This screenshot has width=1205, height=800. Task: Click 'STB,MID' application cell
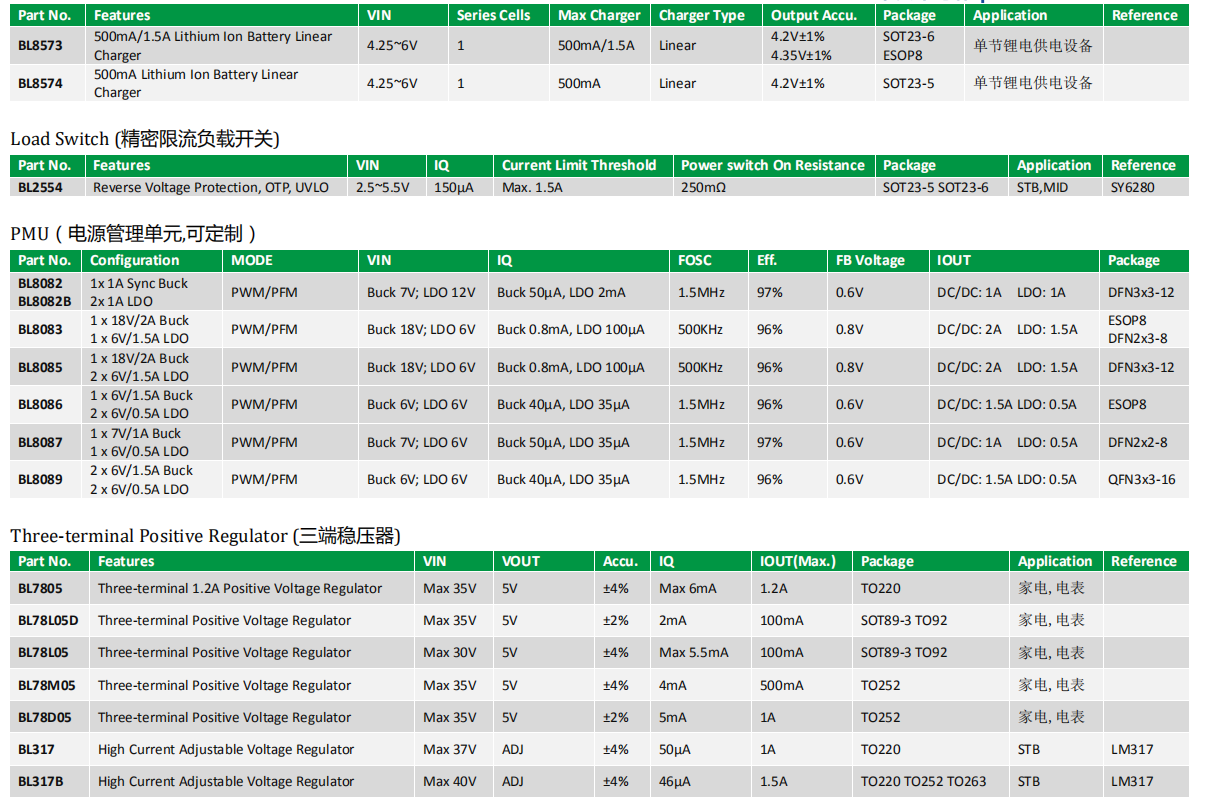[x=1043, y=187]
